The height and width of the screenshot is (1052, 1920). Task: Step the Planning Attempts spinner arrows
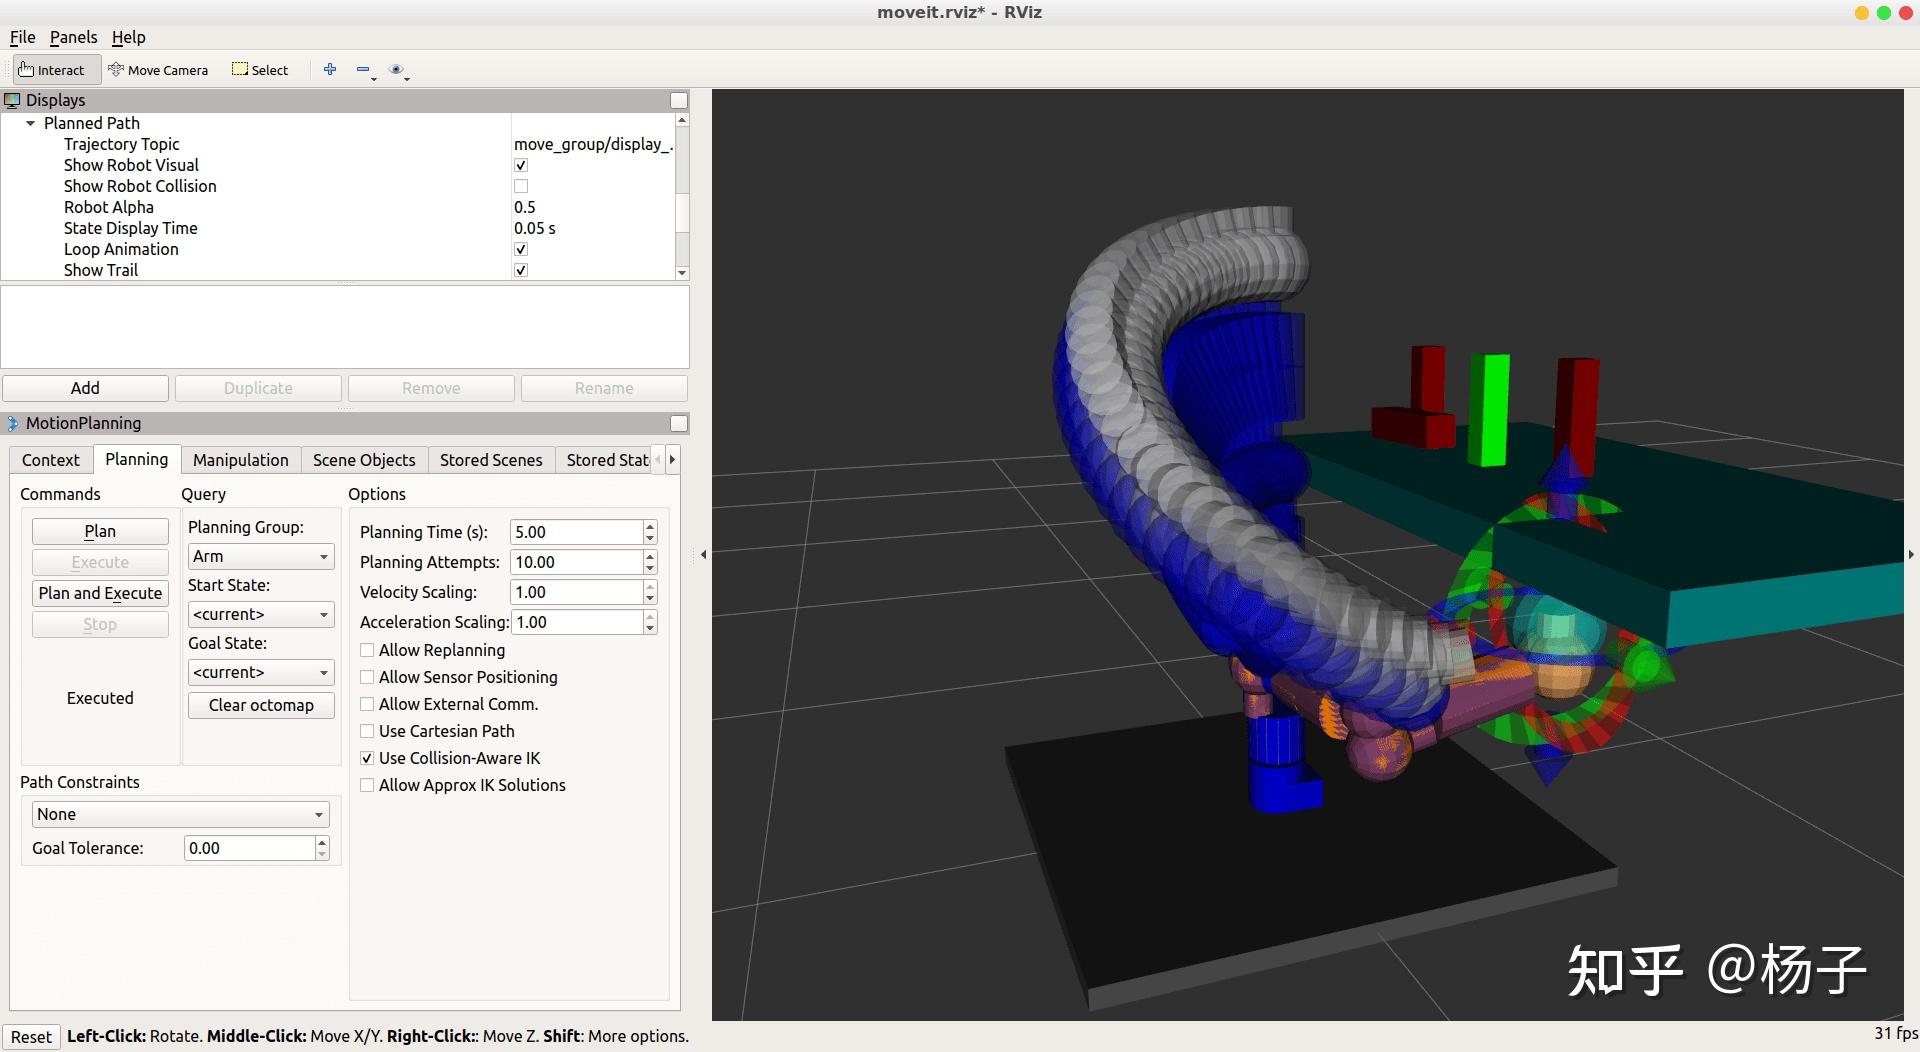[x=650, y=562]
